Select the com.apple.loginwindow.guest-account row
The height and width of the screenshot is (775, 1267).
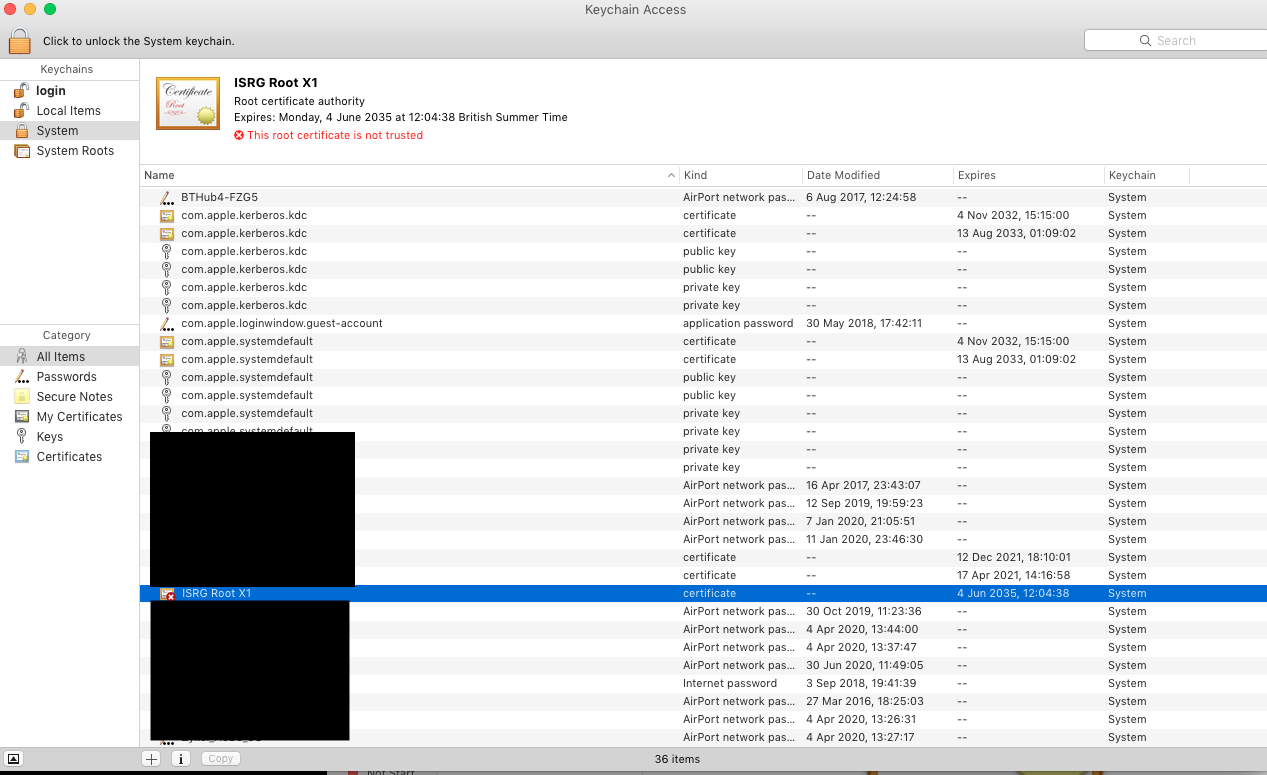click(x=703, y=324)
